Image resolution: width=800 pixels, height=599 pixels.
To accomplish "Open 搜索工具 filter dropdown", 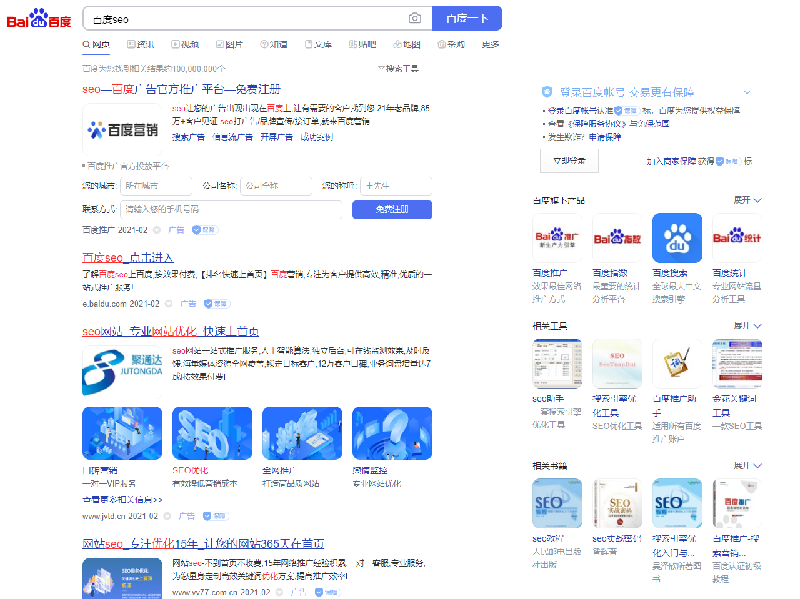I will [x=398, y=68].
